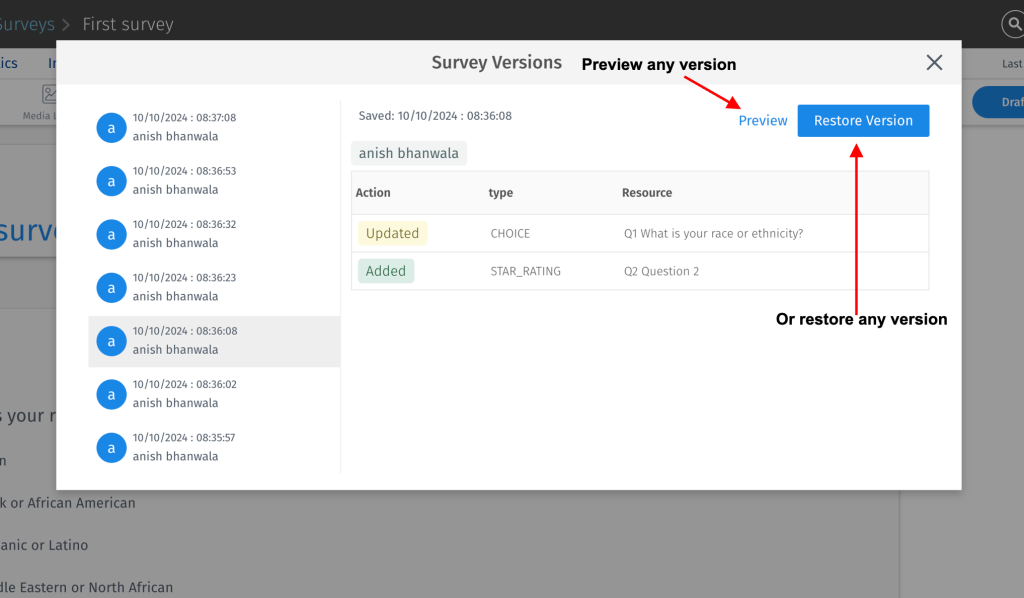Screen dimensions: 1024x598
Task: Select version saved at 08:36:08
Action: point(214,341)
